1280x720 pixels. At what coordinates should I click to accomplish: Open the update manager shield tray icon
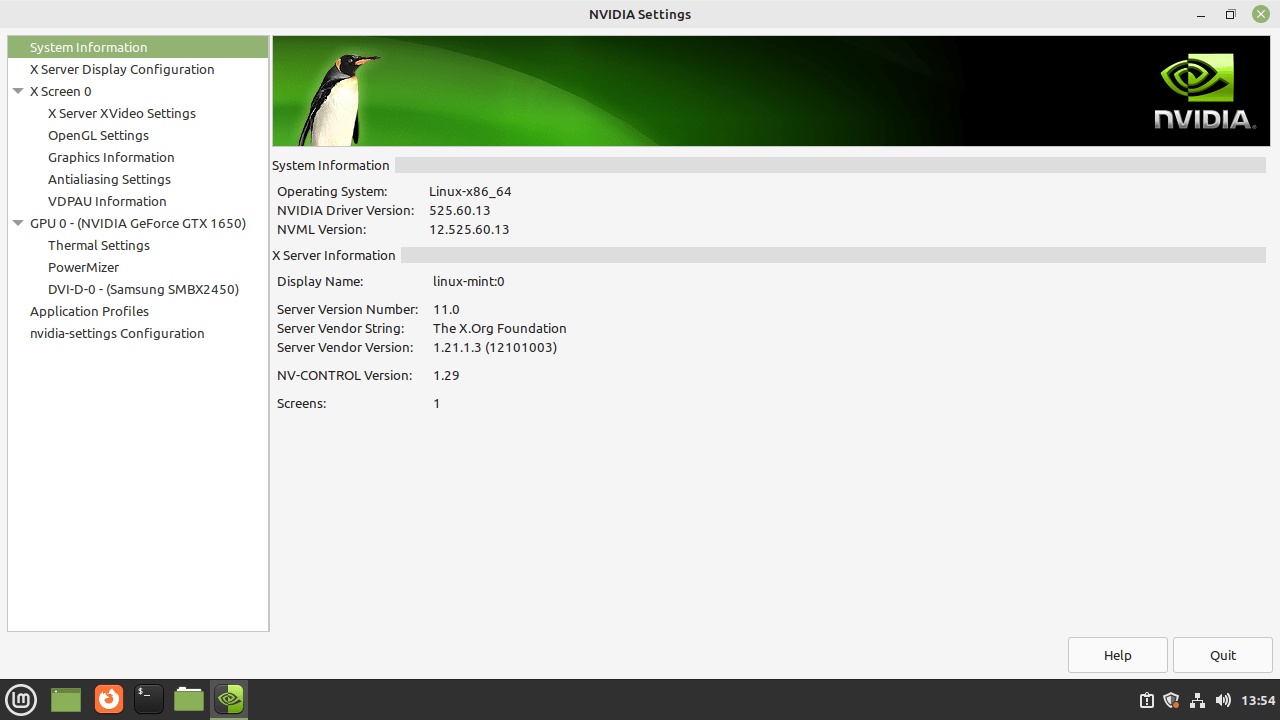click(x=1172, y=700)
